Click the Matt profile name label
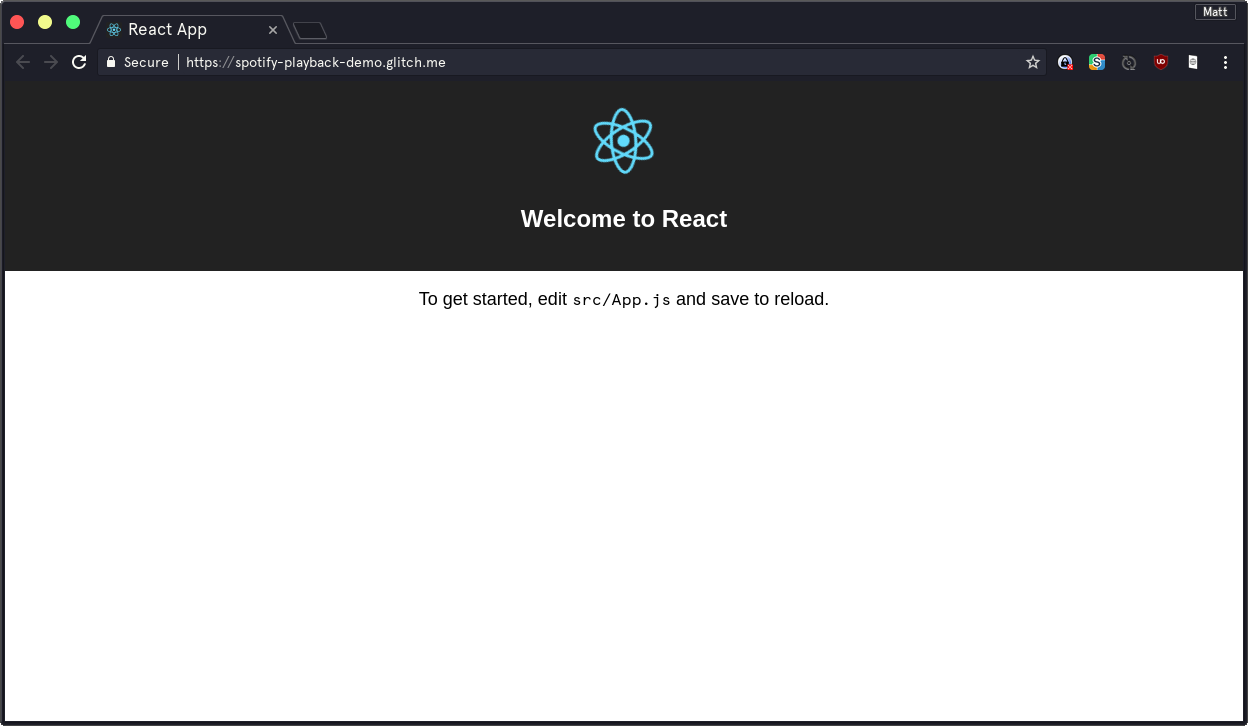The image size is (1248, 726). tap(1214, 11)
